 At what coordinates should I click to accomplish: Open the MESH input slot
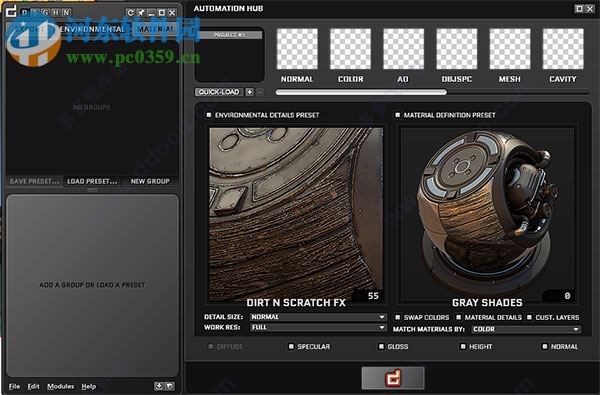coord(510,49)
